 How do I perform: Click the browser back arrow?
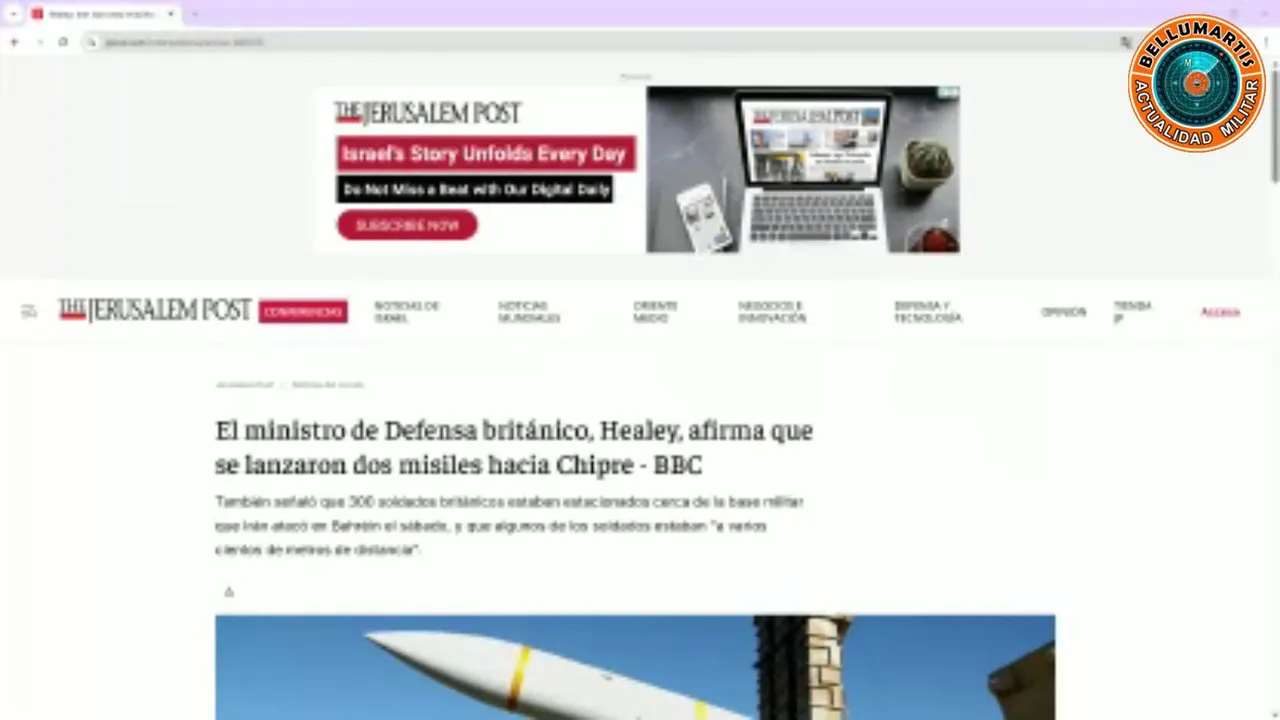14,42
